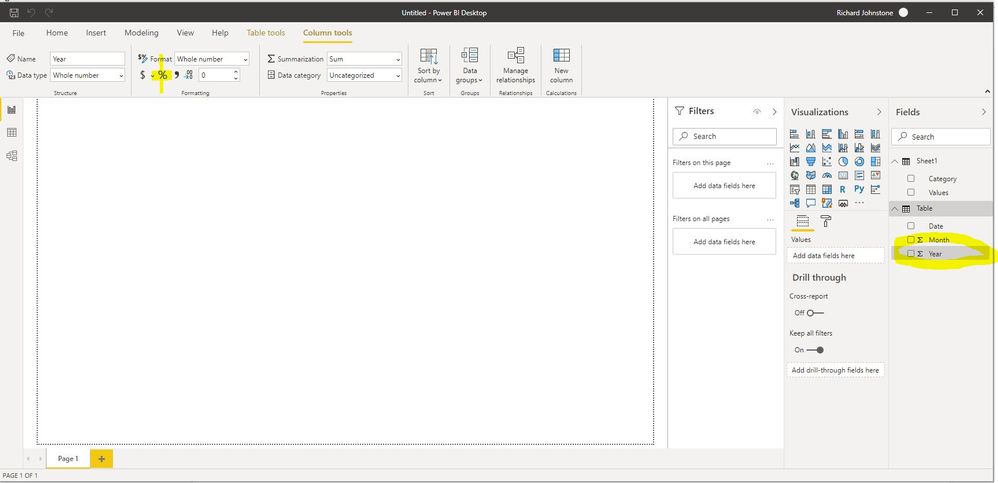Select the Python (Py) visual

[x=859, y=188]
